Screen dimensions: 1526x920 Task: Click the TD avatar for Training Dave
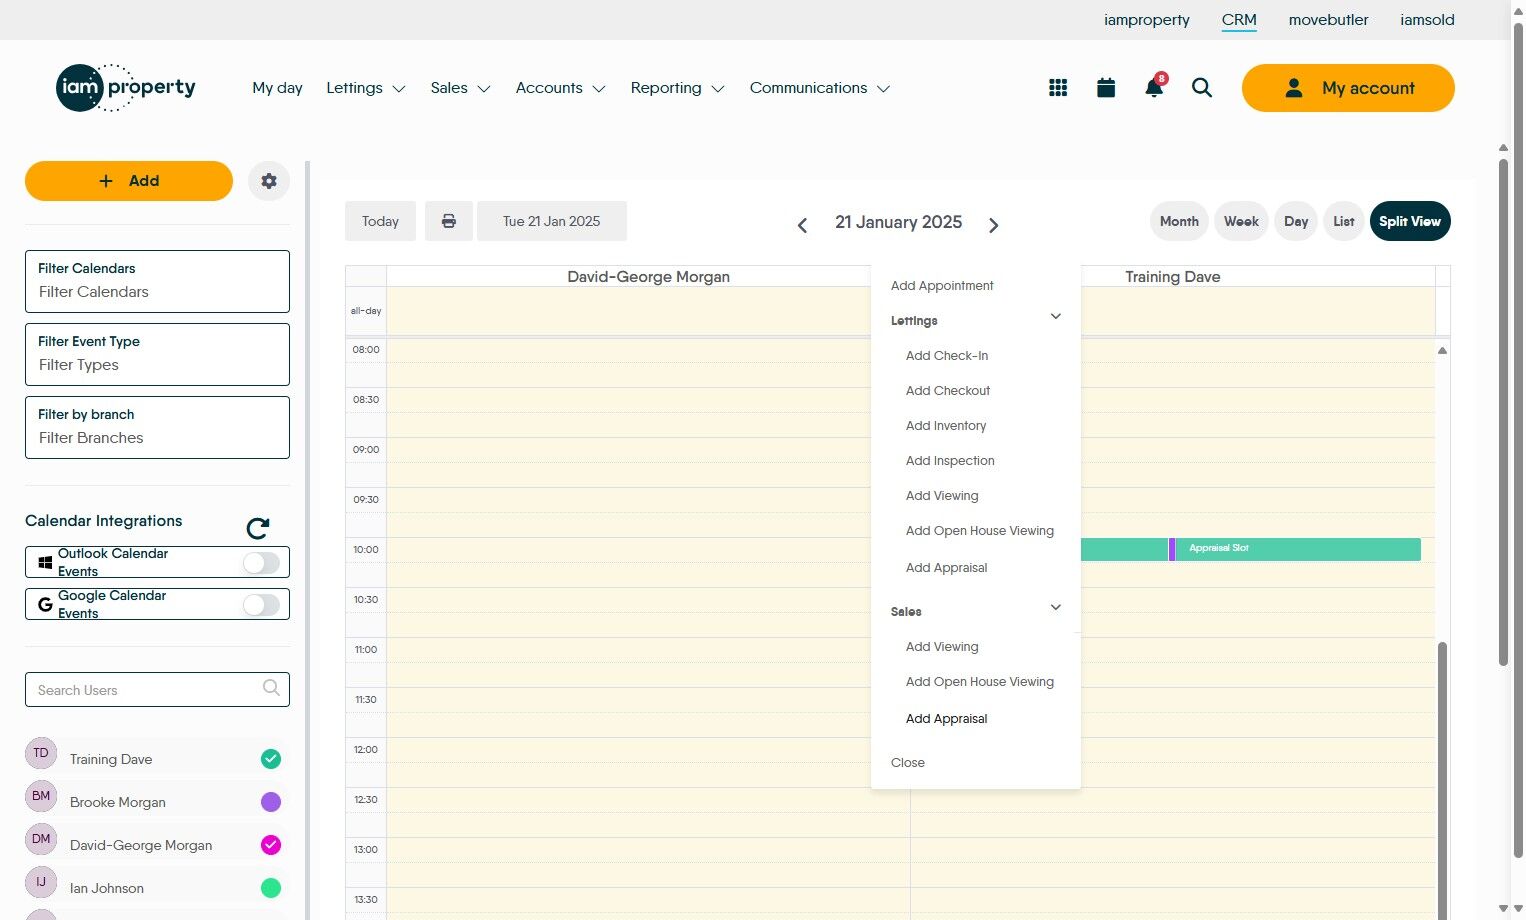(x=41, y=753)
